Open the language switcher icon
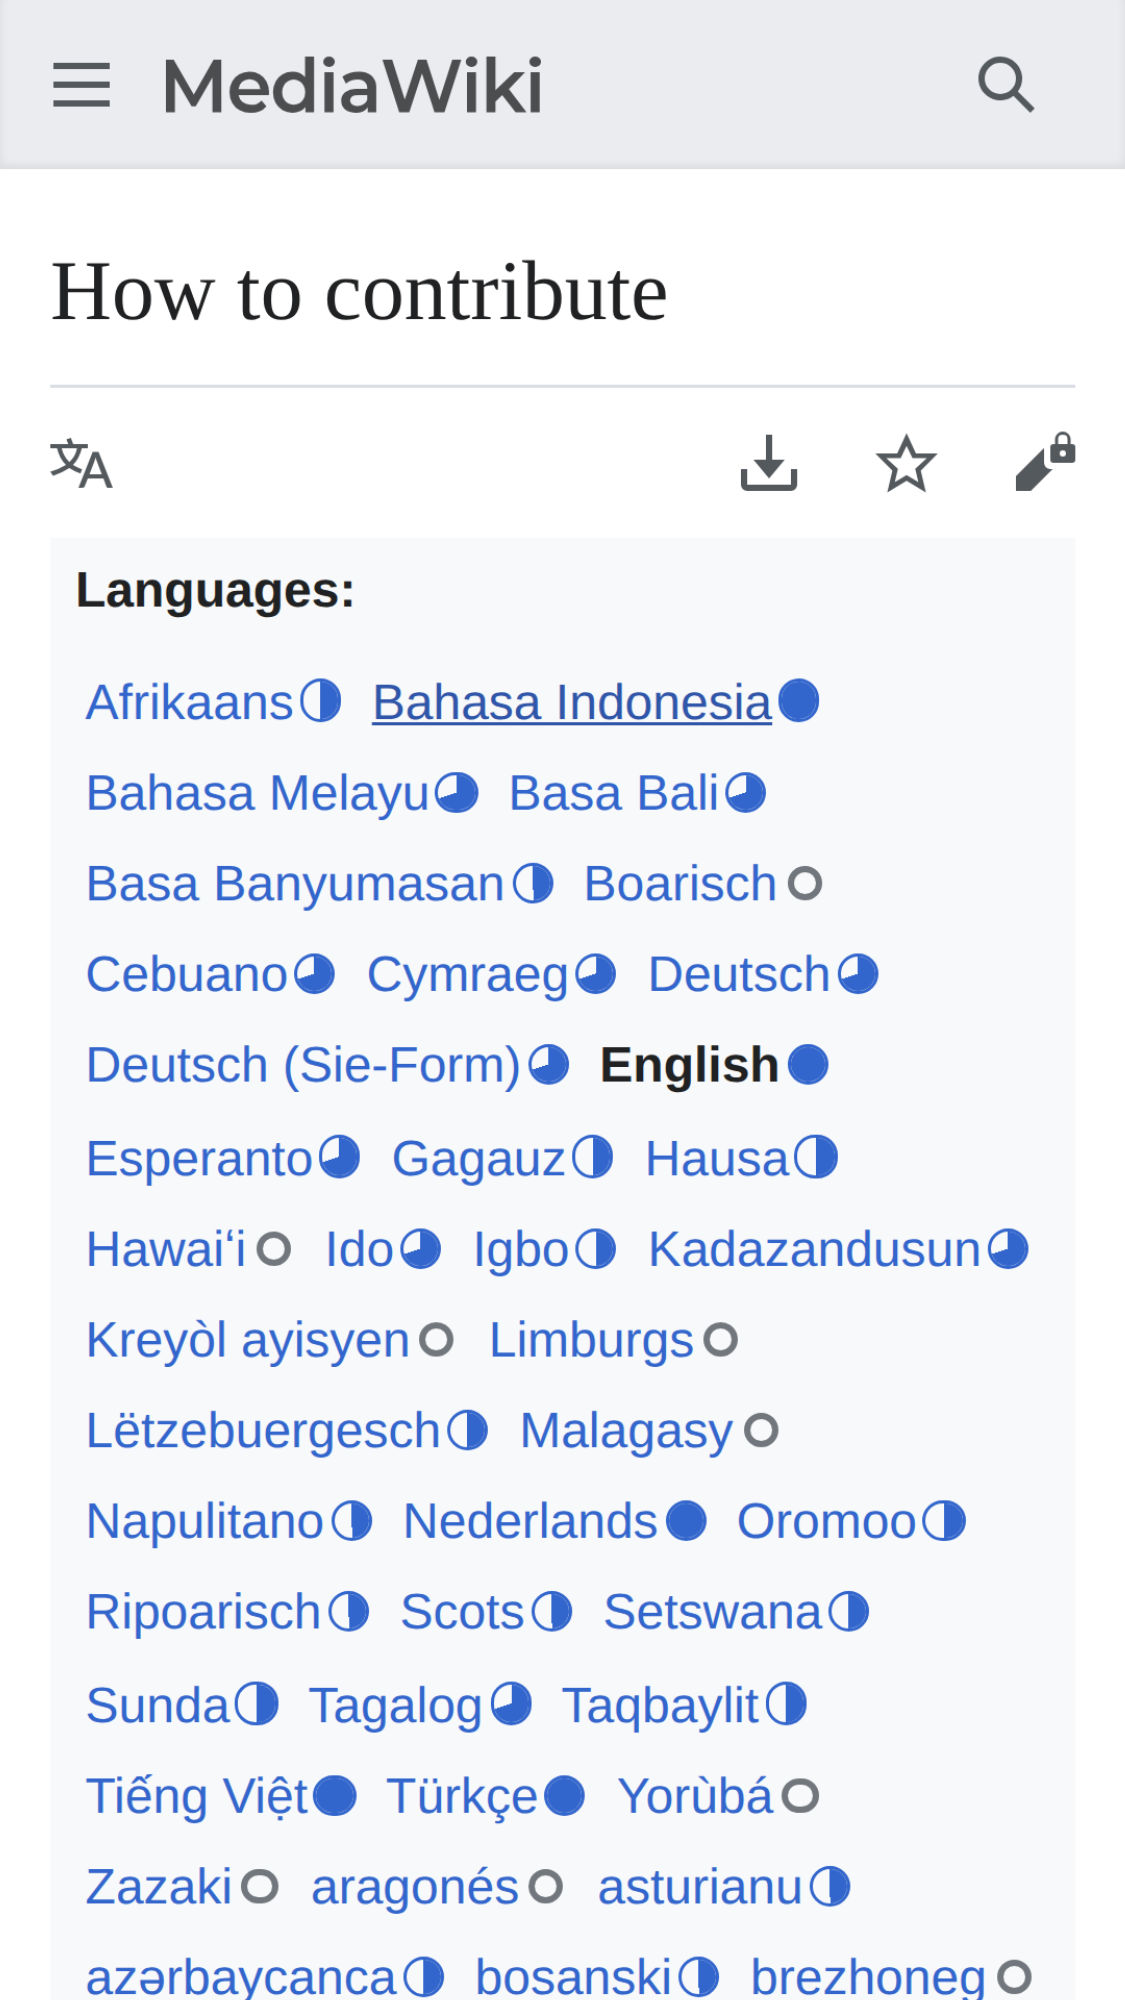Screen dimensions: 1125x2000 [82, 463]
